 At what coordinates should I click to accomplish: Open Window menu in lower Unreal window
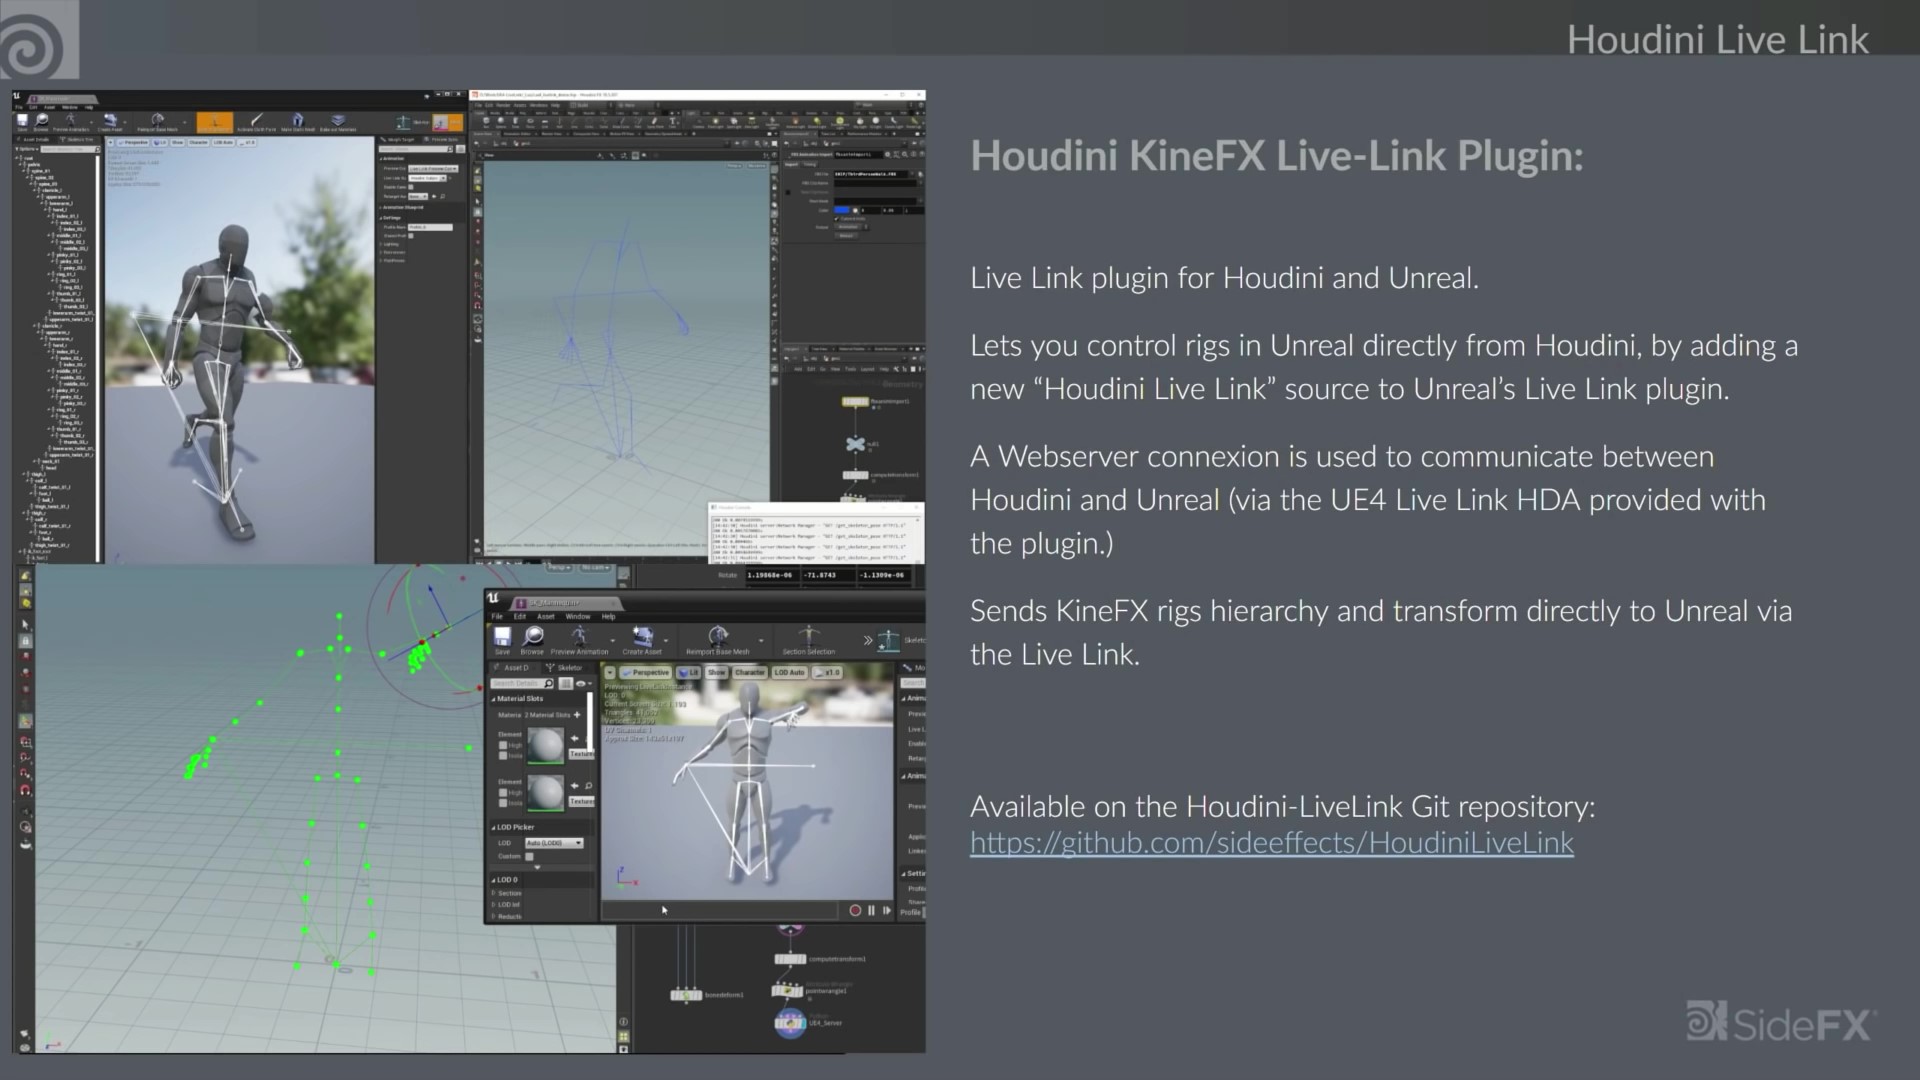point(578,616)
